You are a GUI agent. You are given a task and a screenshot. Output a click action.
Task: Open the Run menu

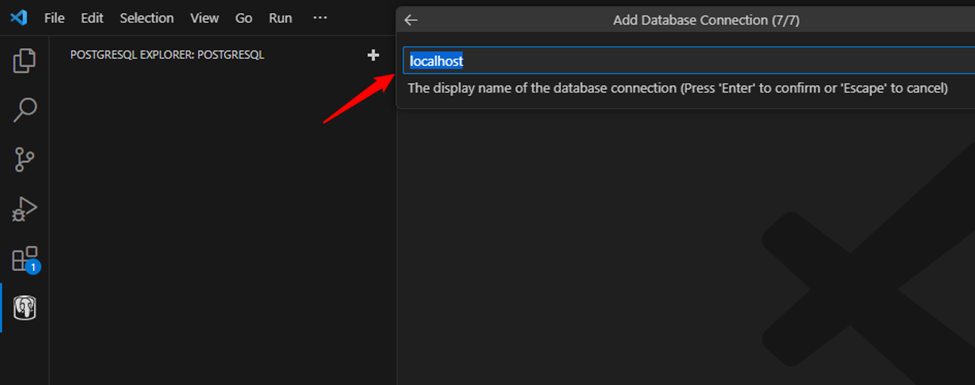click(x=280, y=18)
